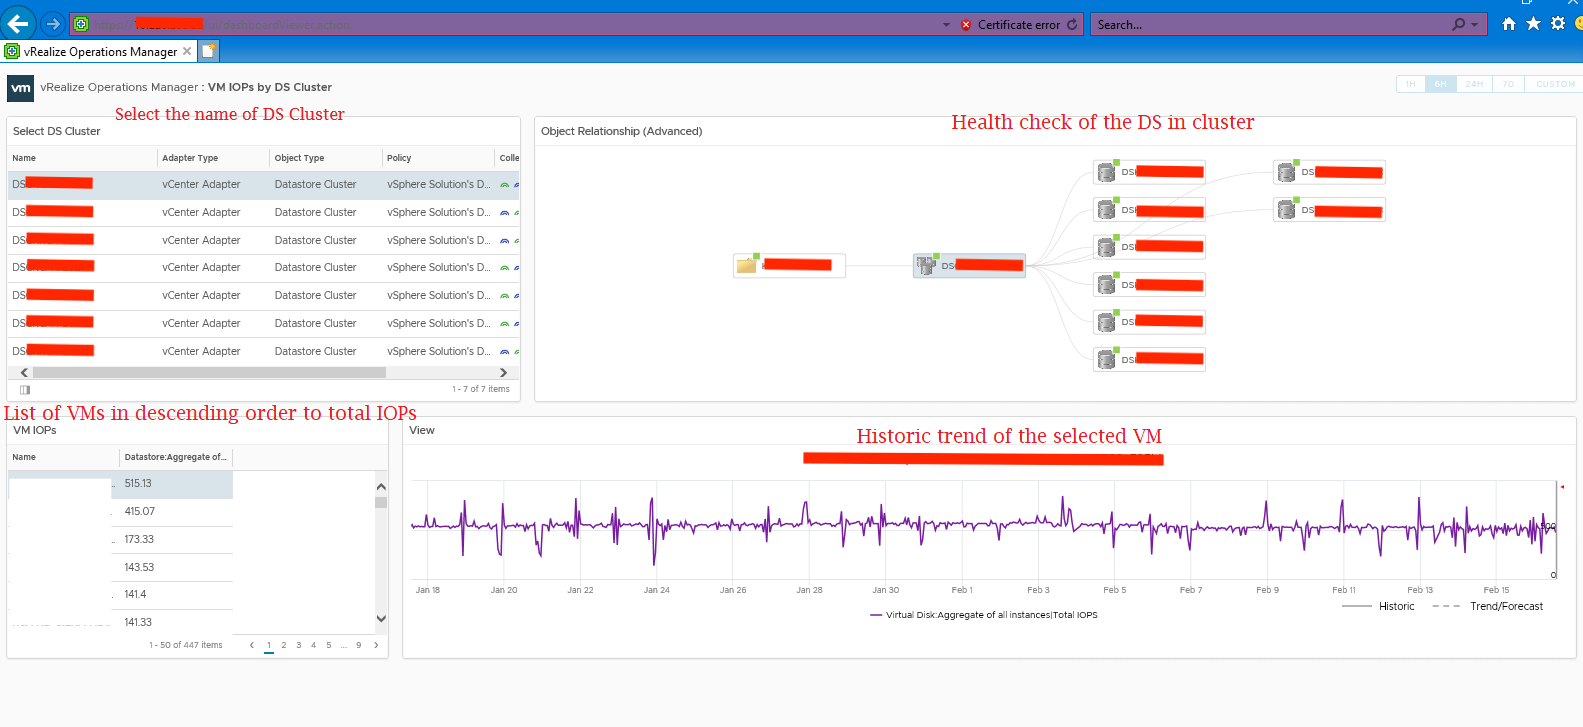This screenshot has width=1583, height=727.
Task: Open browser Tools gear icon
Action: coord(1558,24)
